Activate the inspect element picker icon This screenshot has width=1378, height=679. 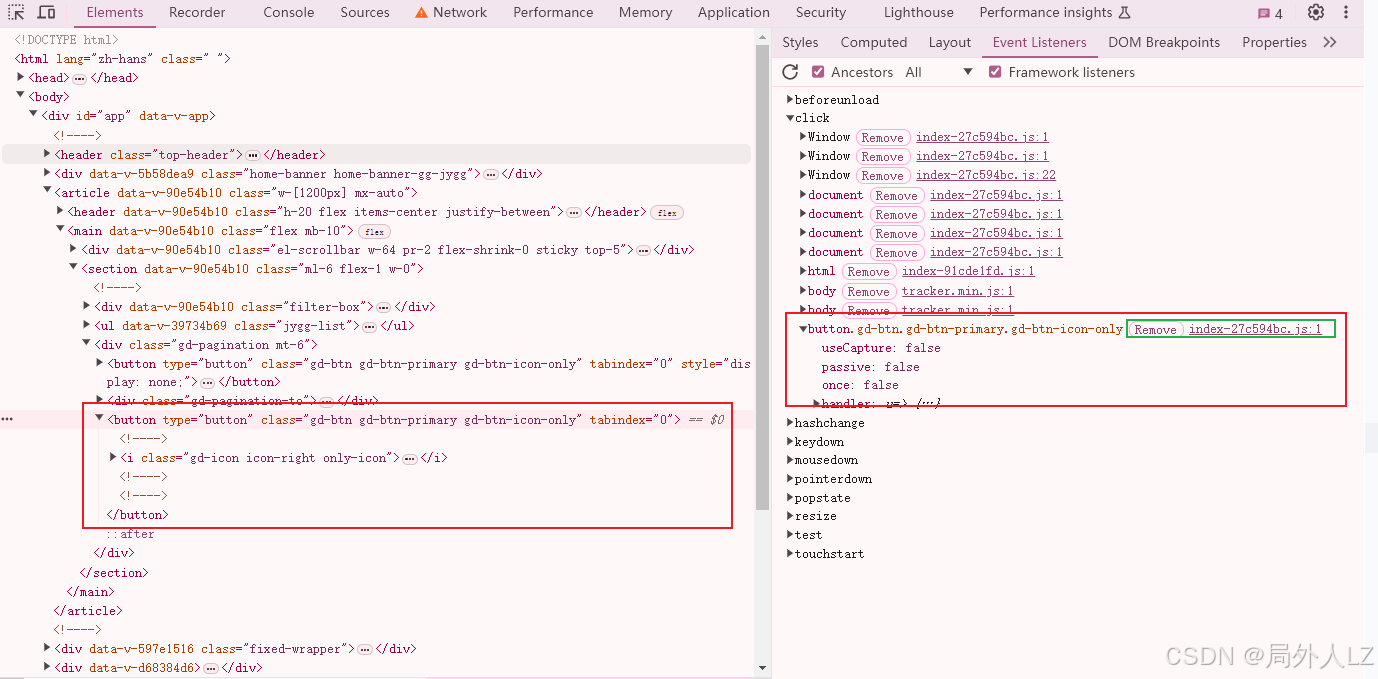17,13
